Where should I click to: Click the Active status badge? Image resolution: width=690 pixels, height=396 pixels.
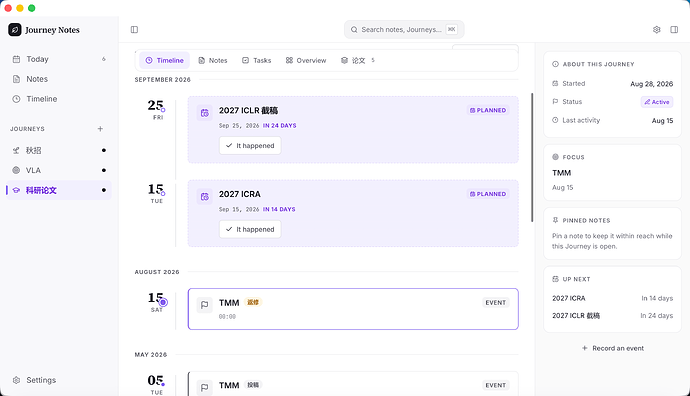(657, 102)
